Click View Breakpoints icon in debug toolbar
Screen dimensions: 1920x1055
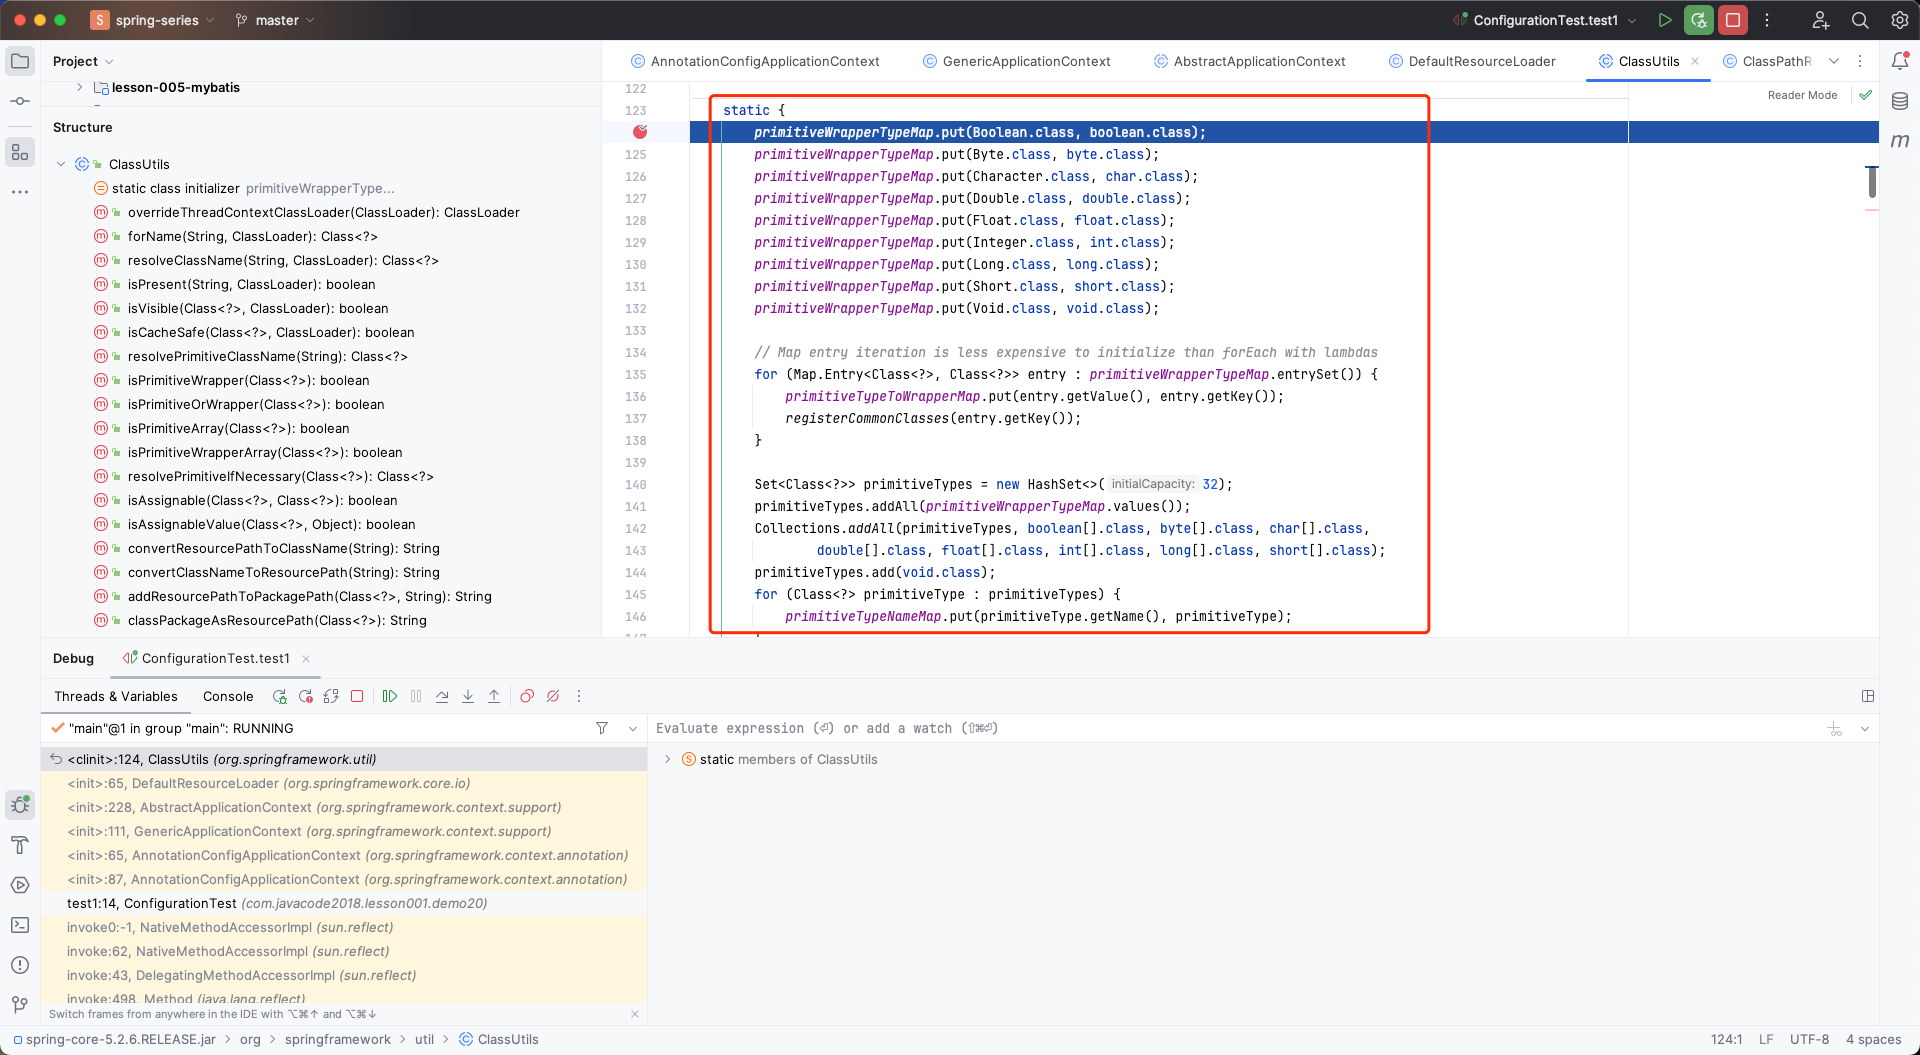click(x=527, y=696)
